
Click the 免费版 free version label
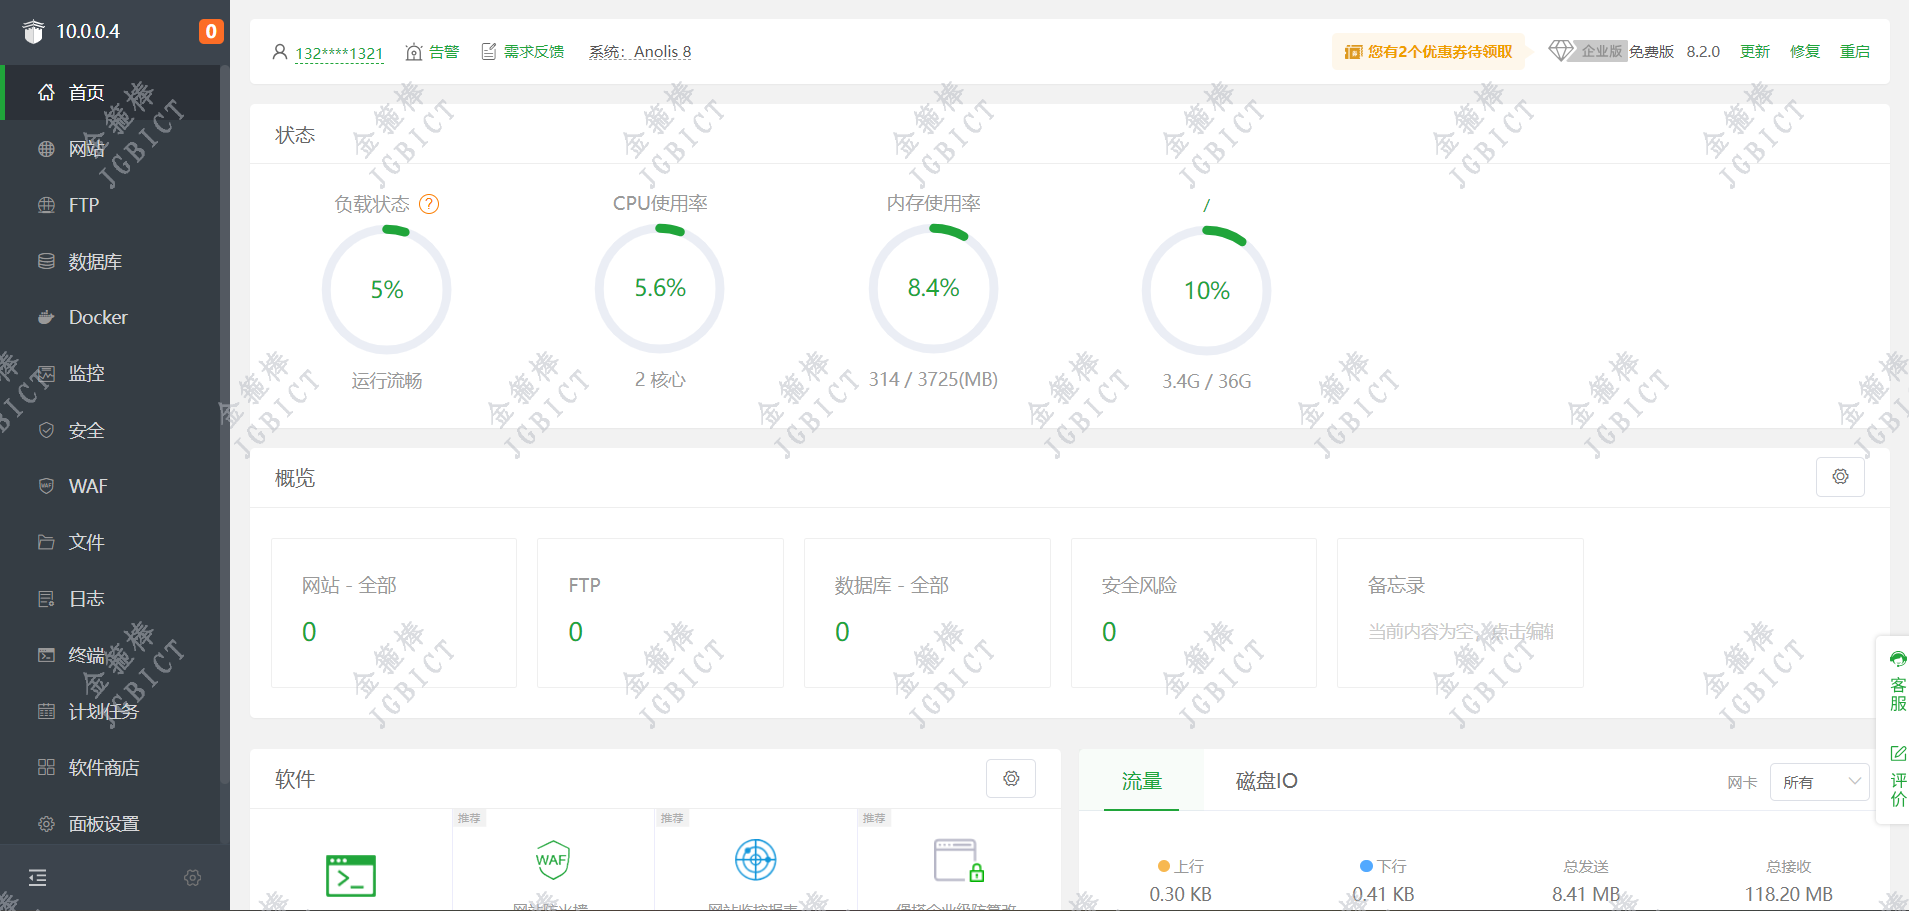pos(1651,52)
